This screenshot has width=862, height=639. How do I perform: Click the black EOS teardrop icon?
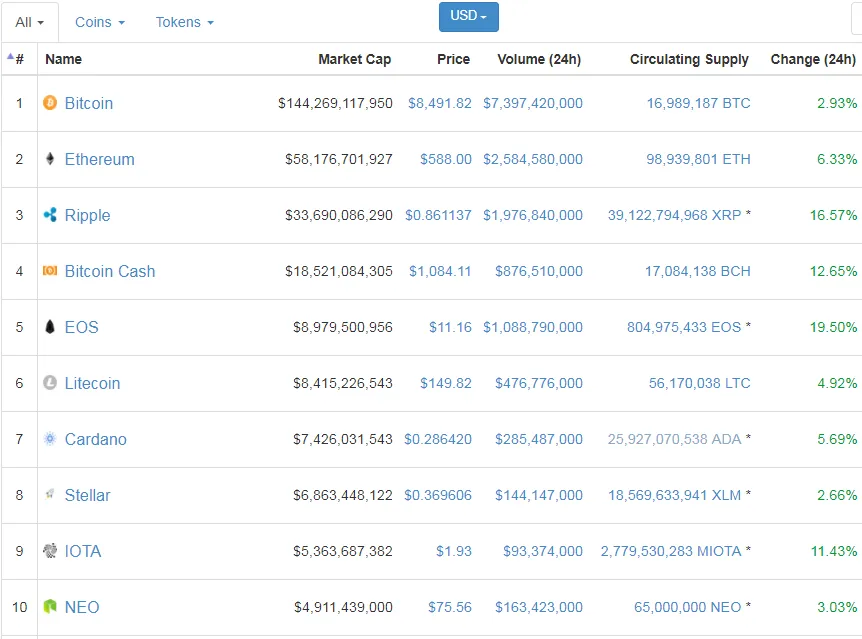[50, 327]
